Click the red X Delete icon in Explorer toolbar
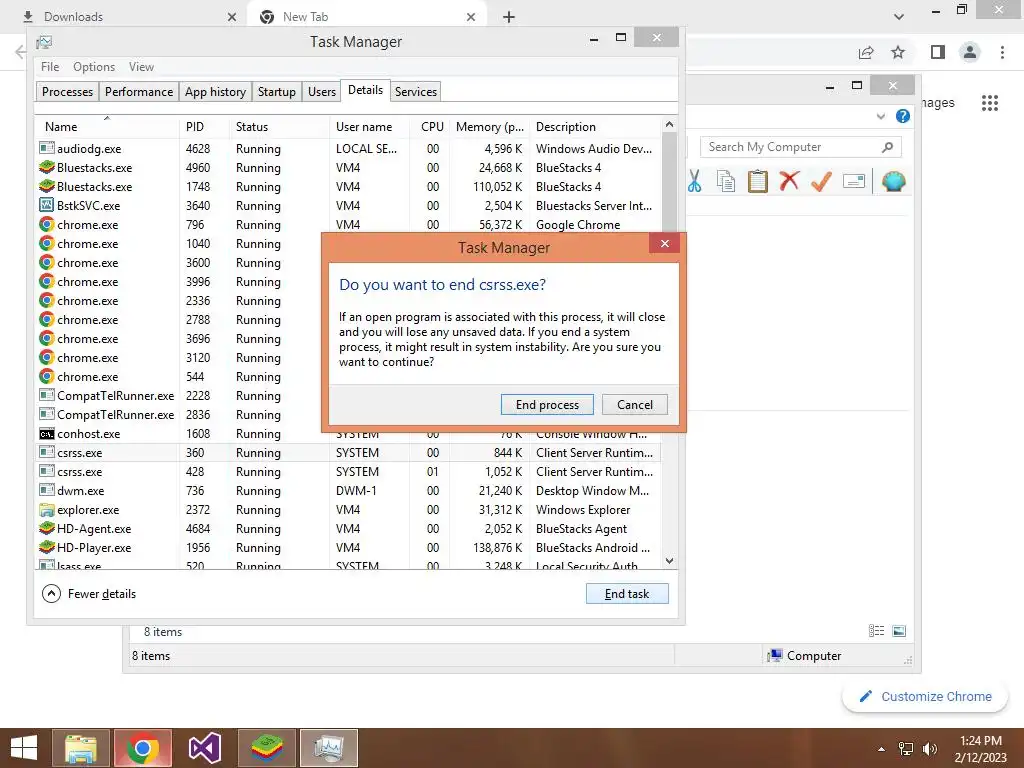Image resolution: width=1024 pixels, height=768 pixels. click(789, 180)
